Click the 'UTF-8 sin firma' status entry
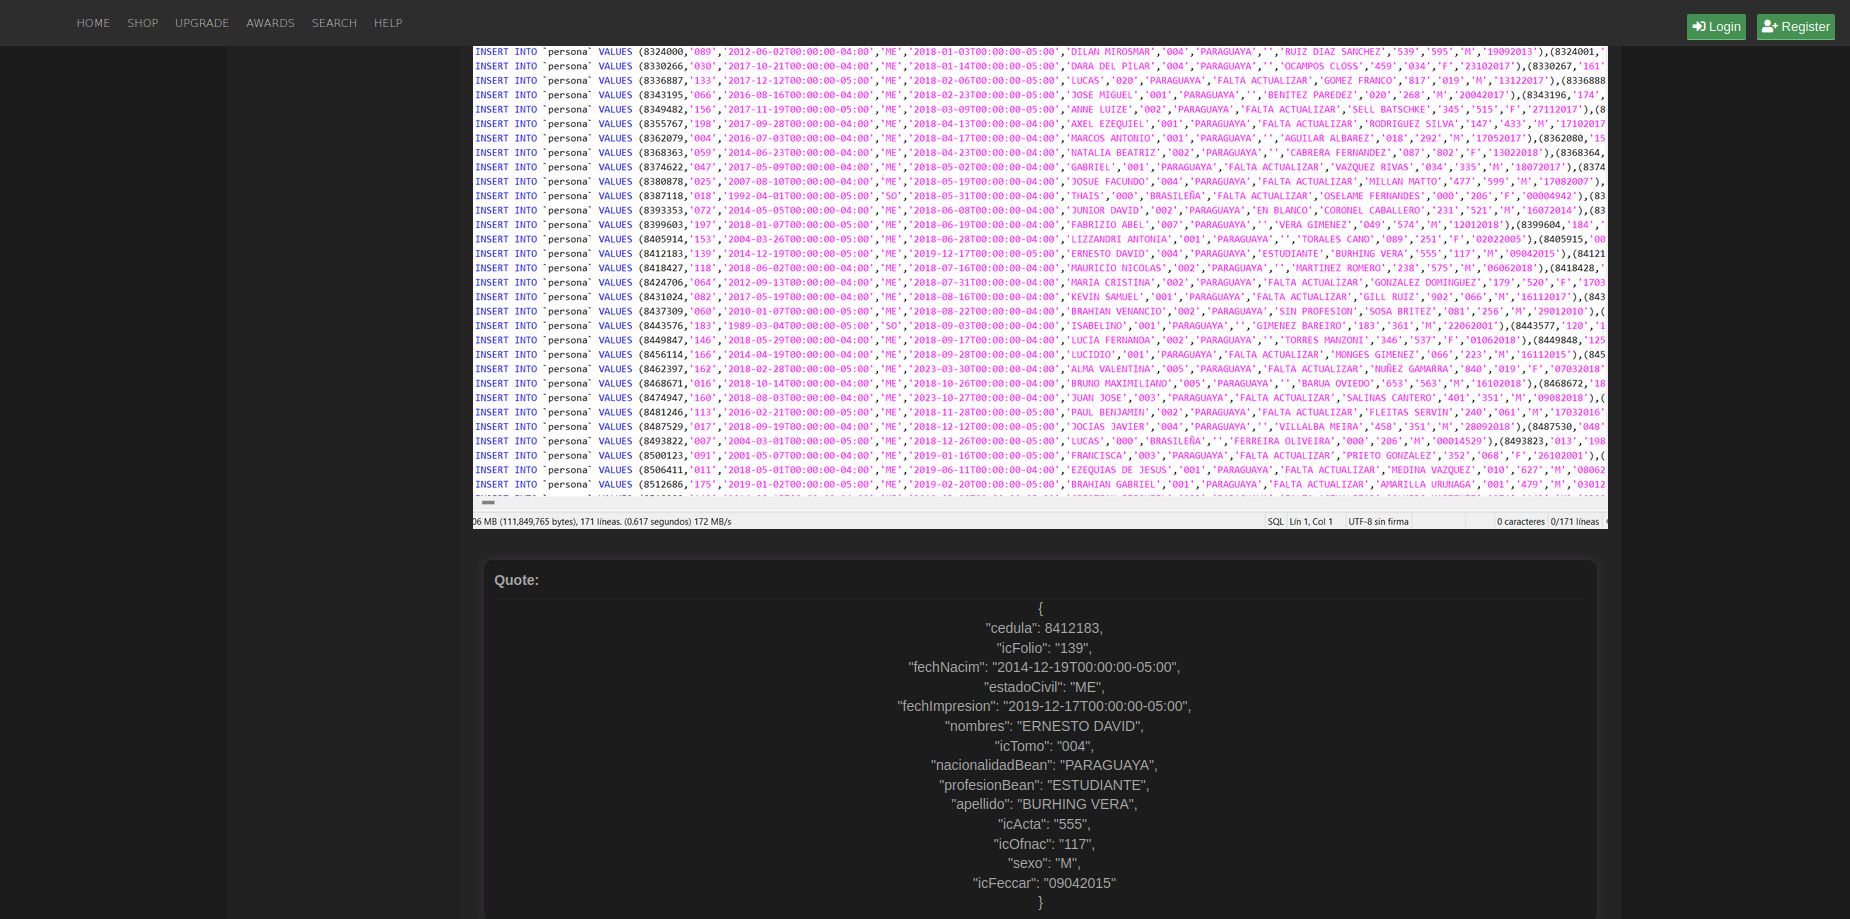This screenshot has width=1850, height=919. coord(1378,522)
